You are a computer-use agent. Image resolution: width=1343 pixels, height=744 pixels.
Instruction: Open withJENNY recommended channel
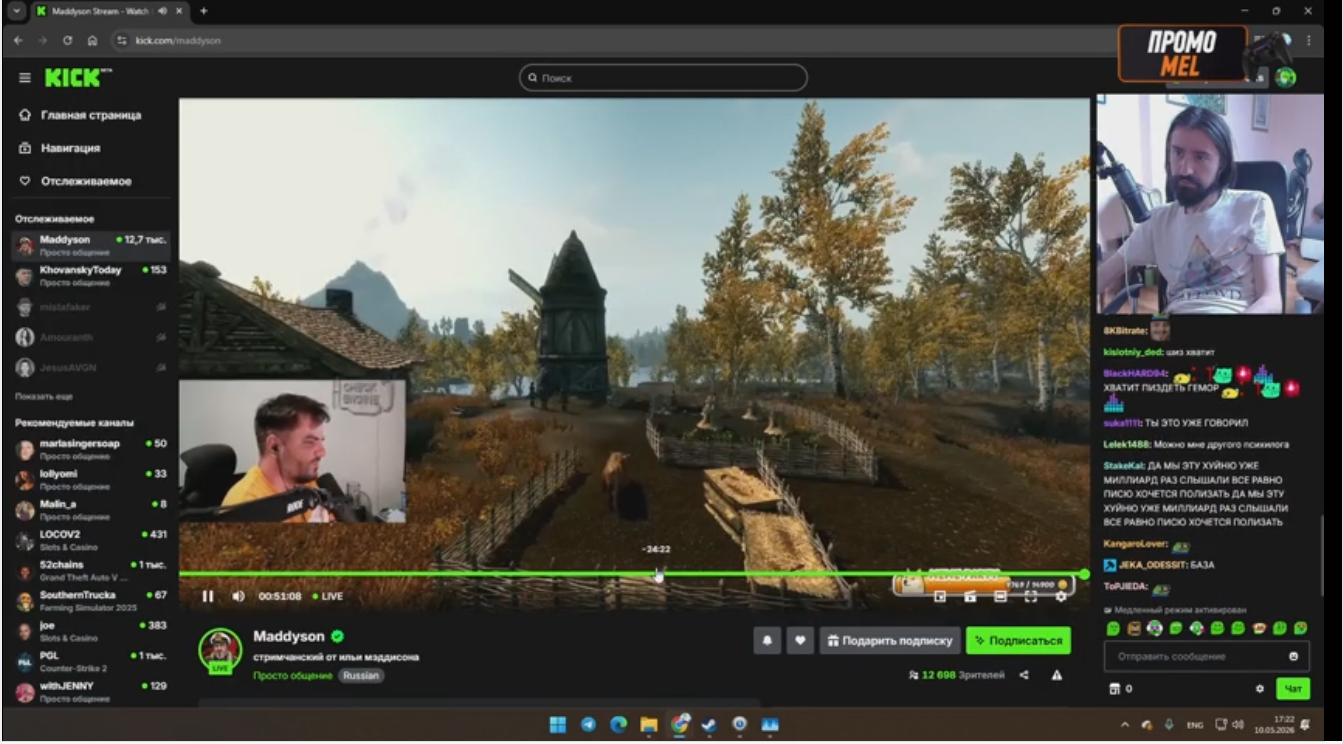(91, 691)
